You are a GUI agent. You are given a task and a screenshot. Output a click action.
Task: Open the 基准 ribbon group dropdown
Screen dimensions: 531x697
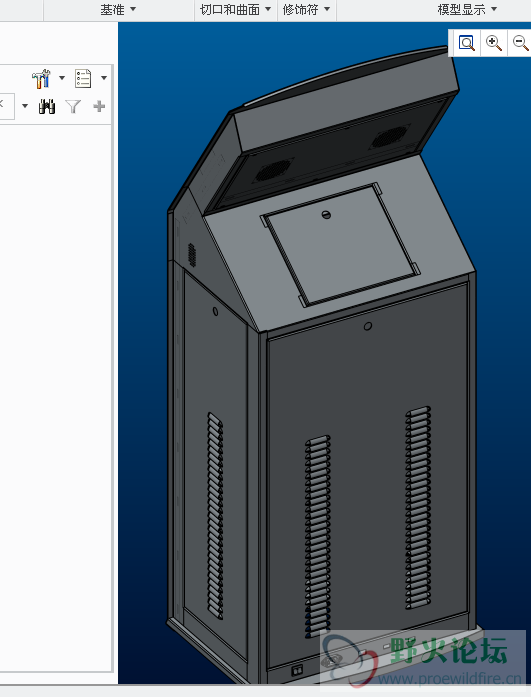[118, 9]
